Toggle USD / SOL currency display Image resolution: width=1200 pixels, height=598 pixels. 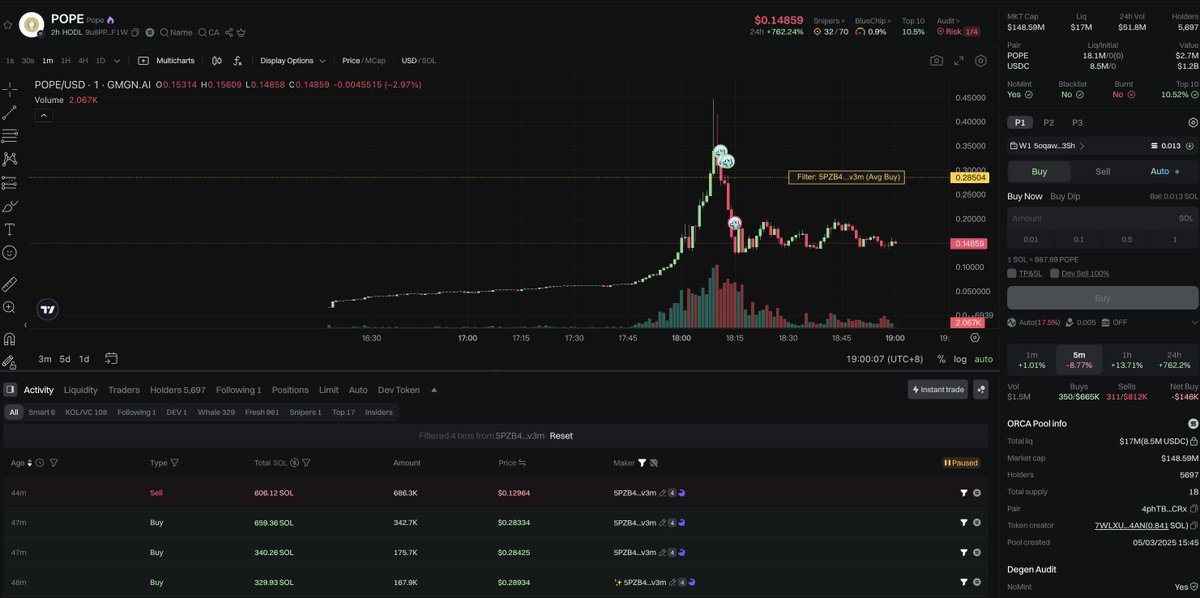419,61
